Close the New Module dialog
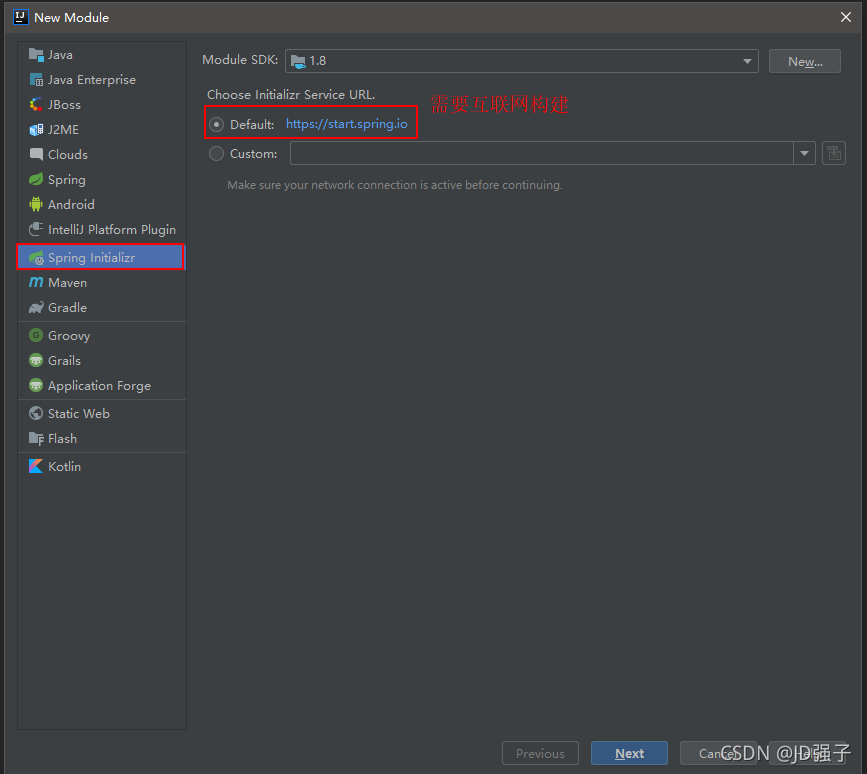The height and width of the screenshot is (774, 867). (x=845, y=17)
